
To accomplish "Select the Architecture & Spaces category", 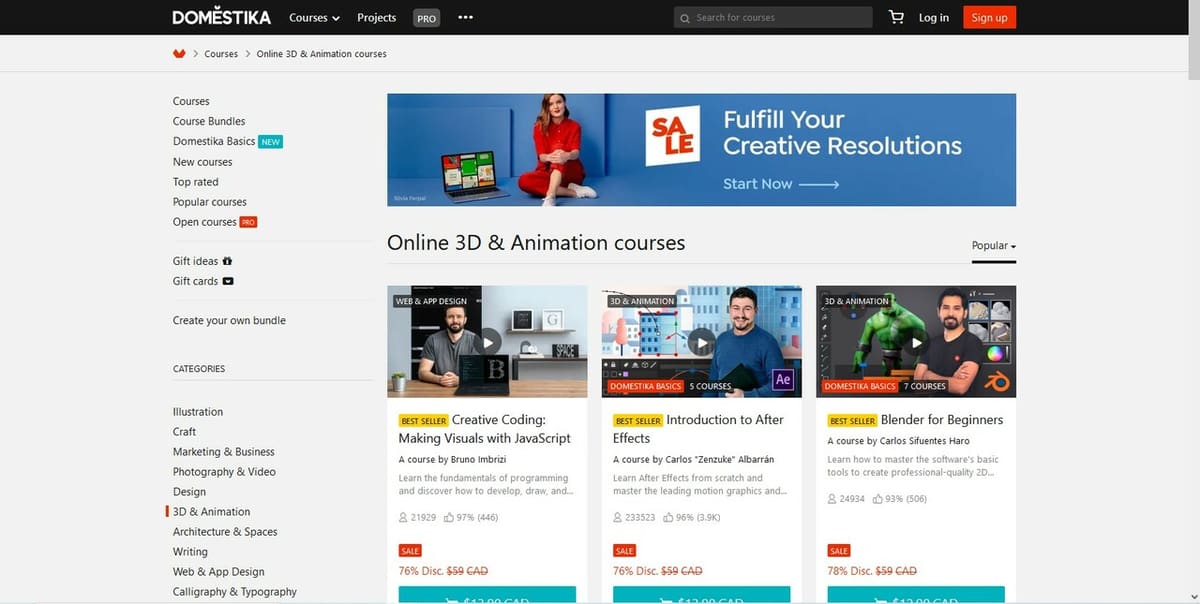I will click(225, 532).
